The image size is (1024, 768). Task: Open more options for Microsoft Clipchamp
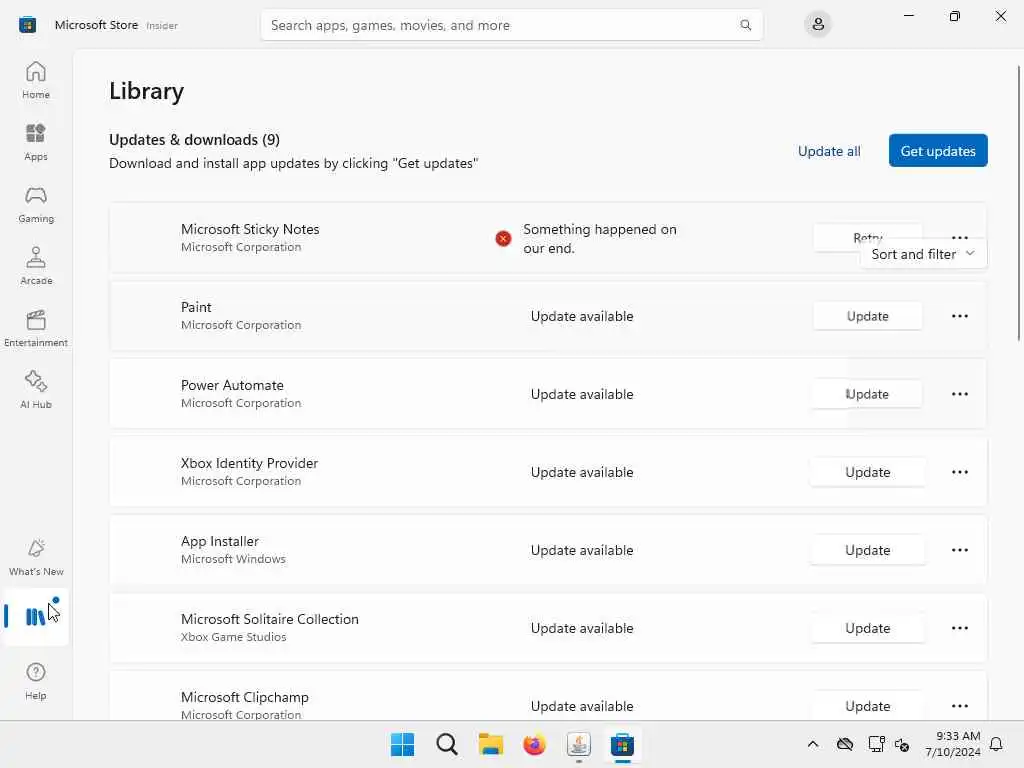pos(960,705)
